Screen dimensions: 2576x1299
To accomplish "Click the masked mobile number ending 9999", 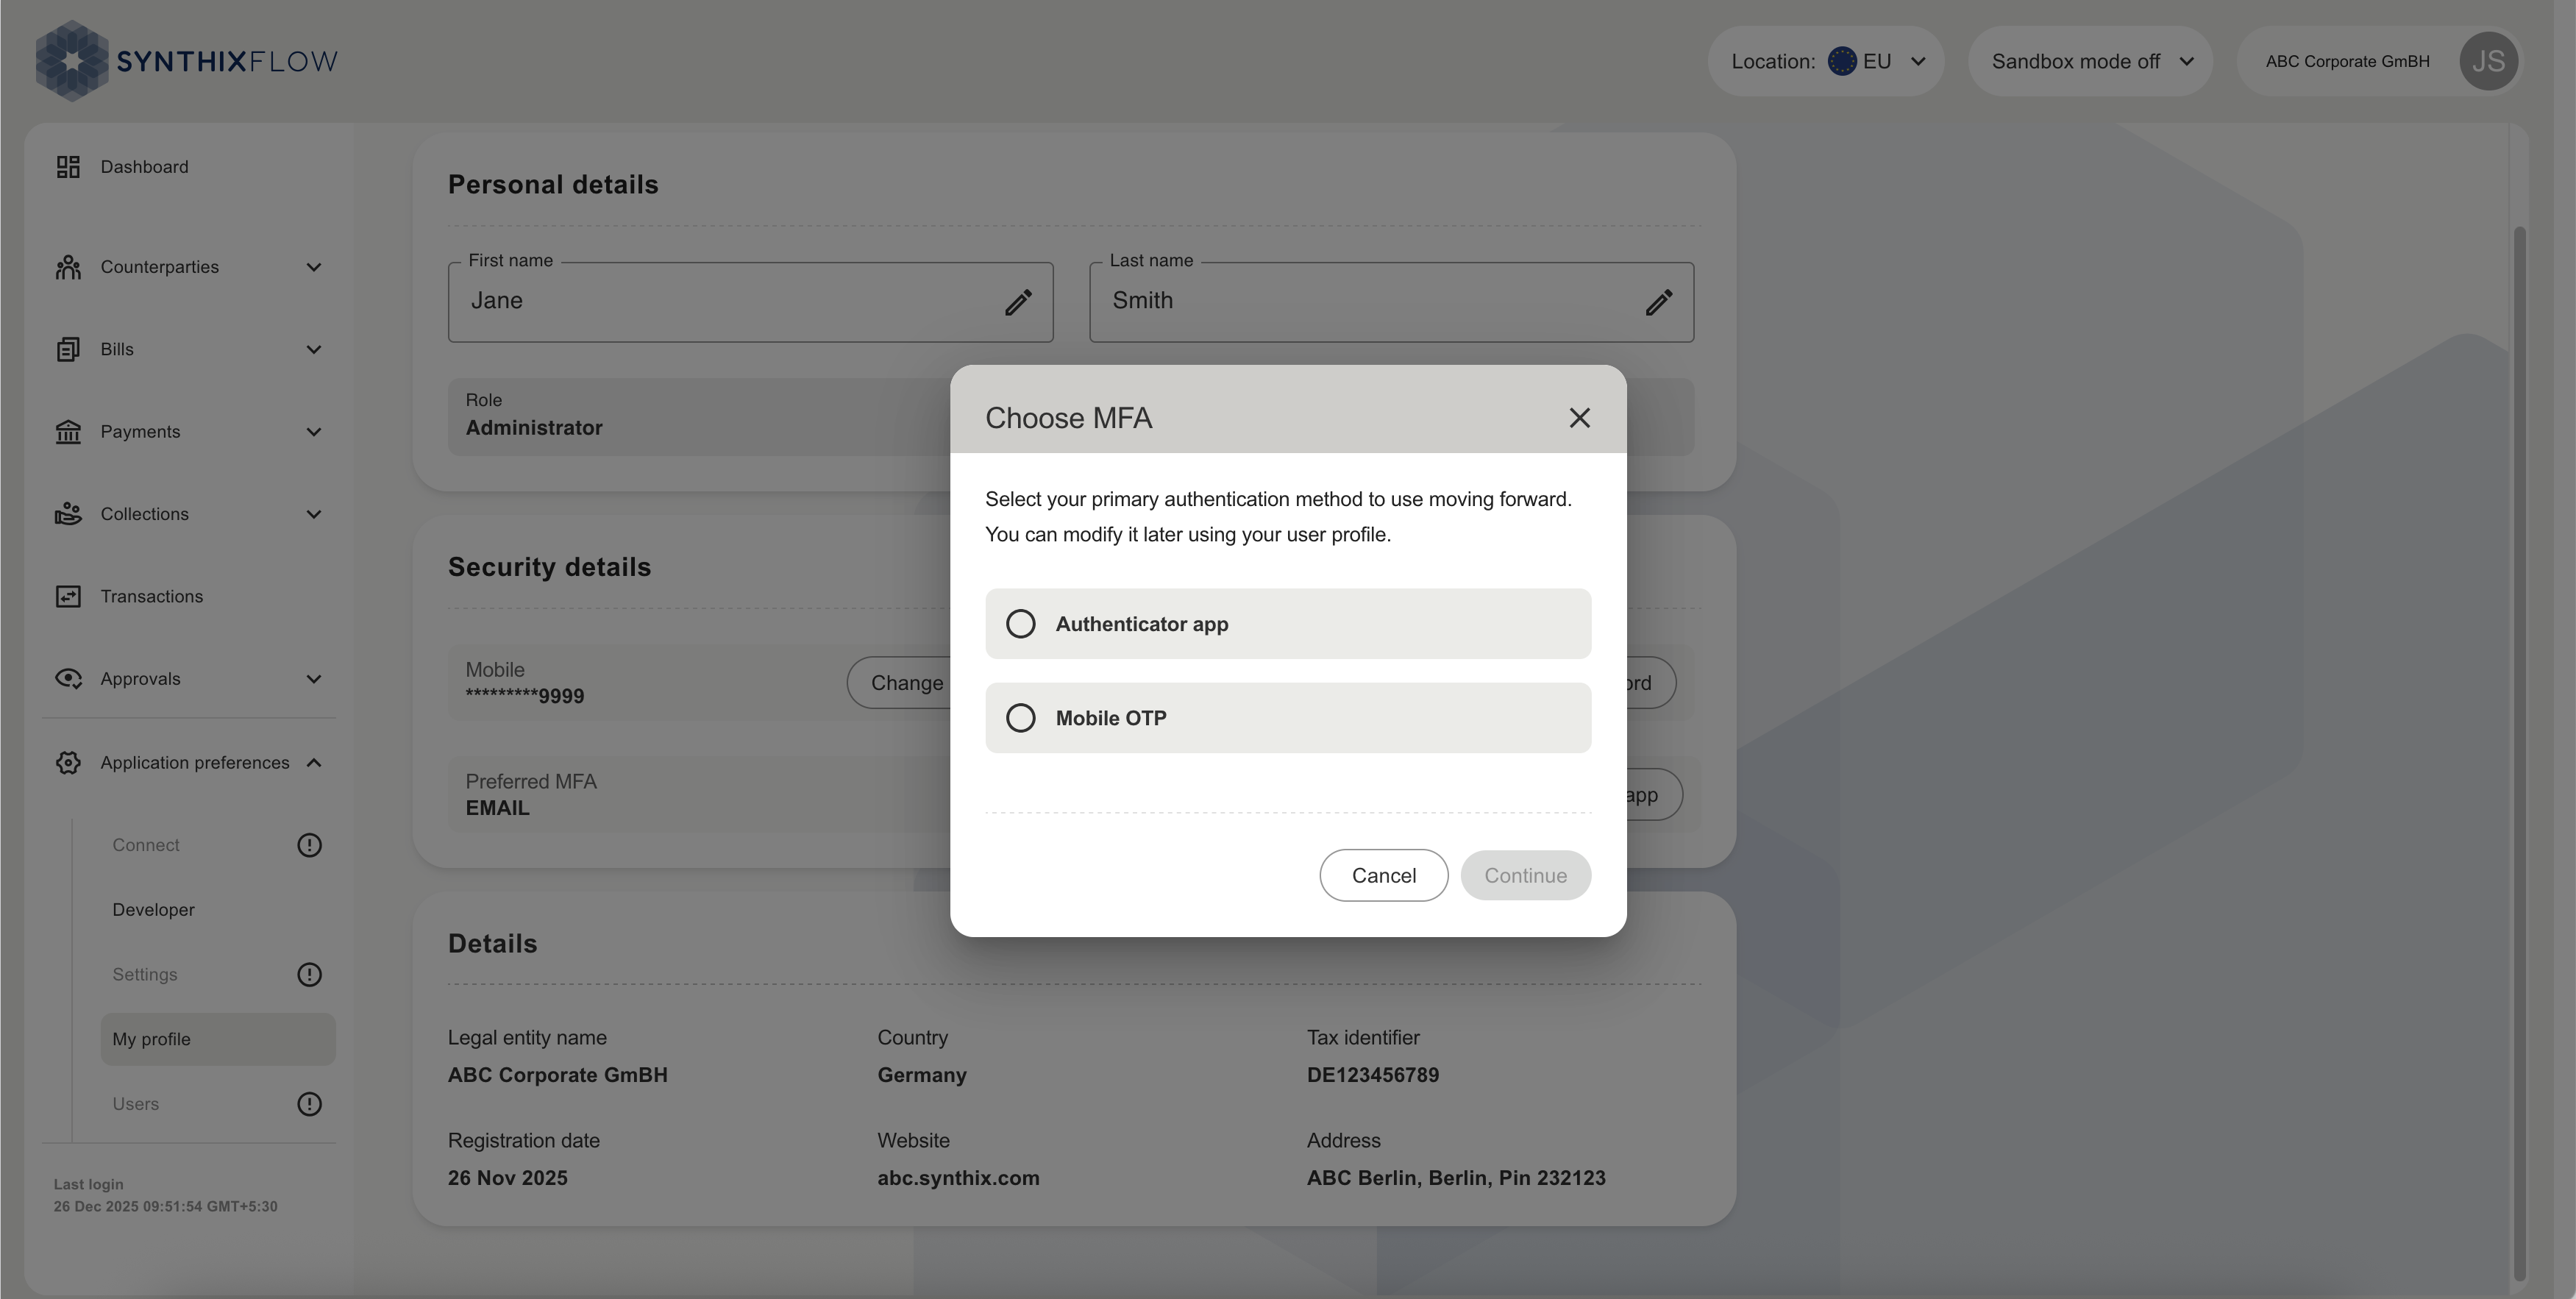I will point(524,696).
